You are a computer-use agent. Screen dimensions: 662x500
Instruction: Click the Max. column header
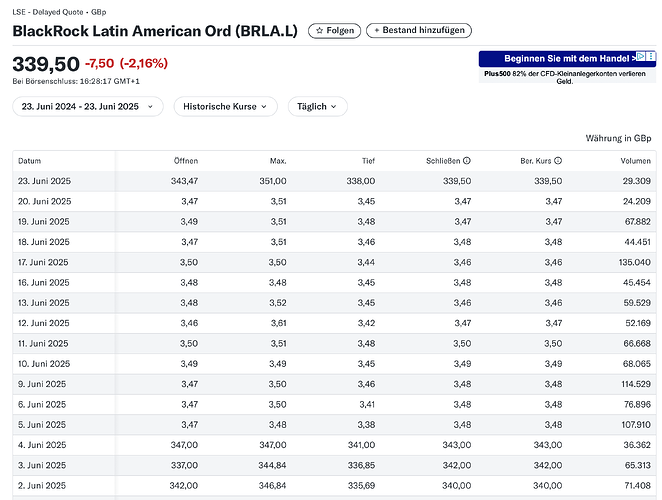tap(278, 161)
